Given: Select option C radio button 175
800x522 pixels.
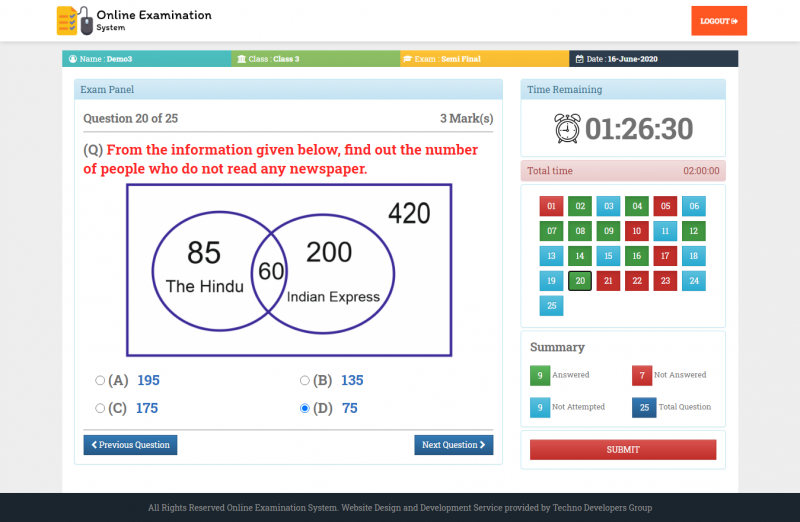Looking at the screenshot, I should pos(100,408).
